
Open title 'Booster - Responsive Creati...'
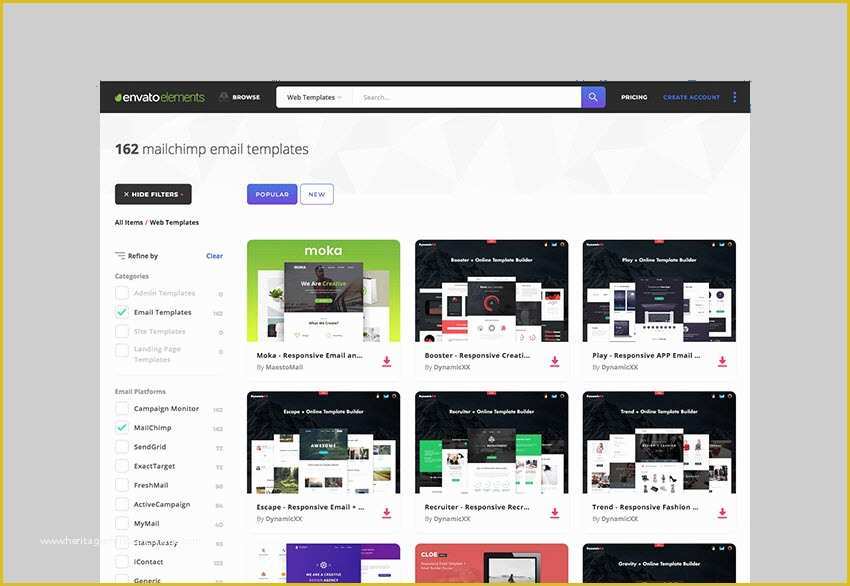[x=477, y=356]
